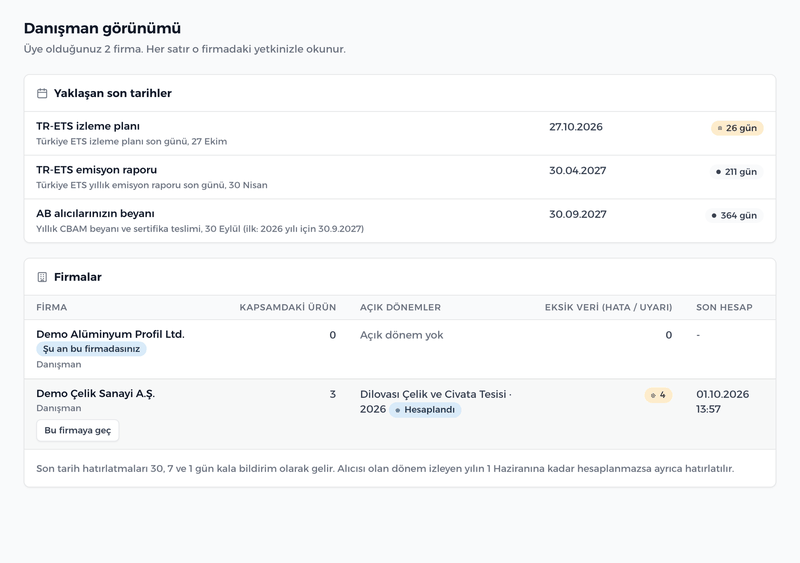Click the last calculation time 01.10.2026 13:57

point(722,402)
